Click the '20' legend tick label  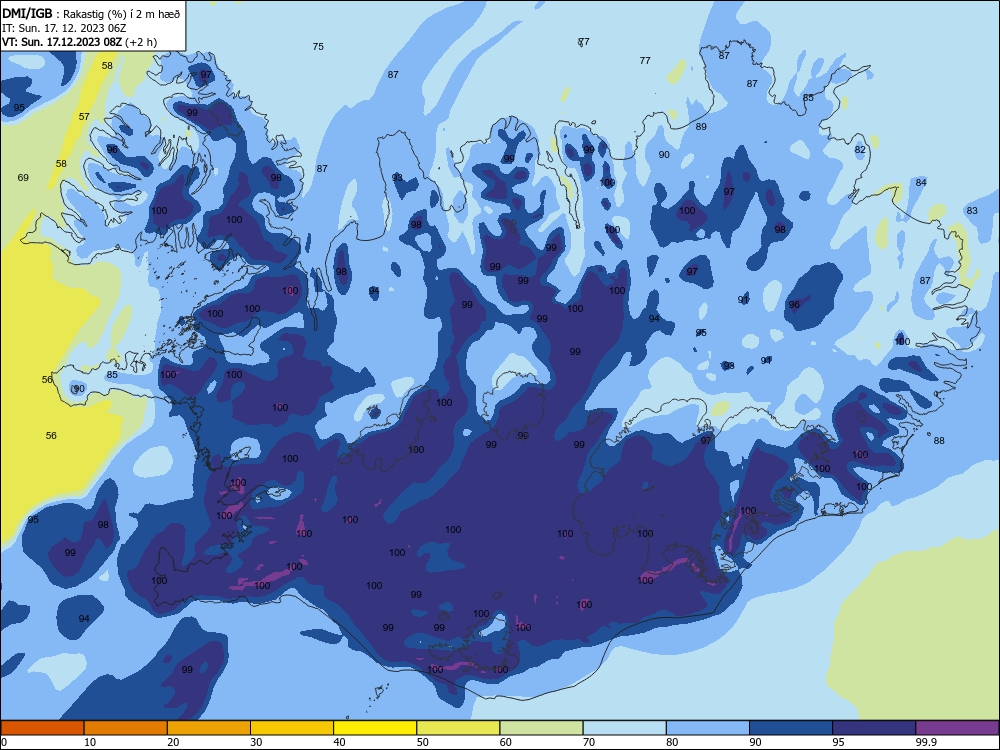pyautogui.click(x=173, y=742)
